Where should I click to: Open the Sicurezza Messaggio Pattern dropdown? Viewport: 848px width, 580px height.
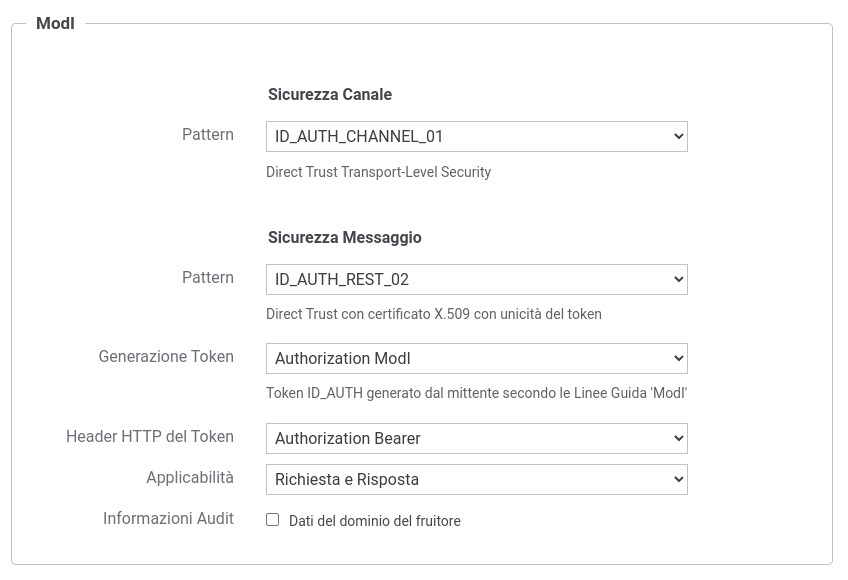[476, 279]
